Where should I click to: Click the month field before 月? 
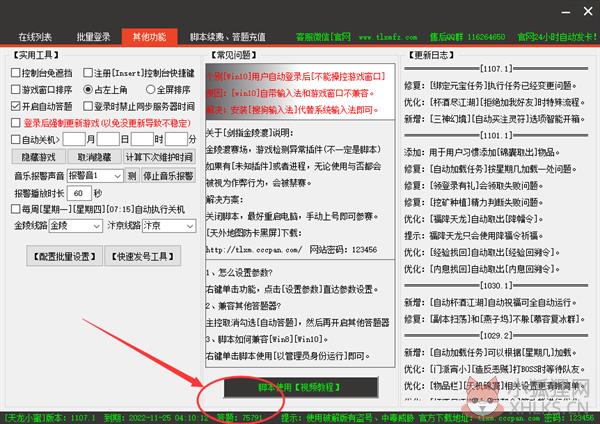(74, 139)
